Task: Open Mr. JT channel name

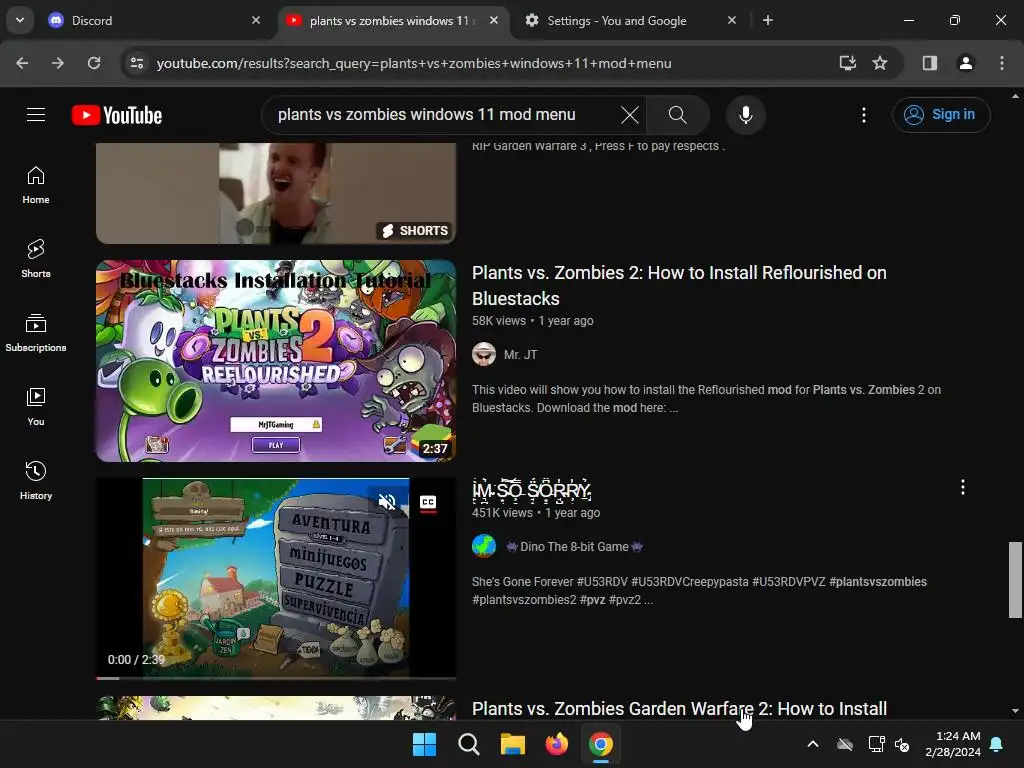Action: (520, 355)
